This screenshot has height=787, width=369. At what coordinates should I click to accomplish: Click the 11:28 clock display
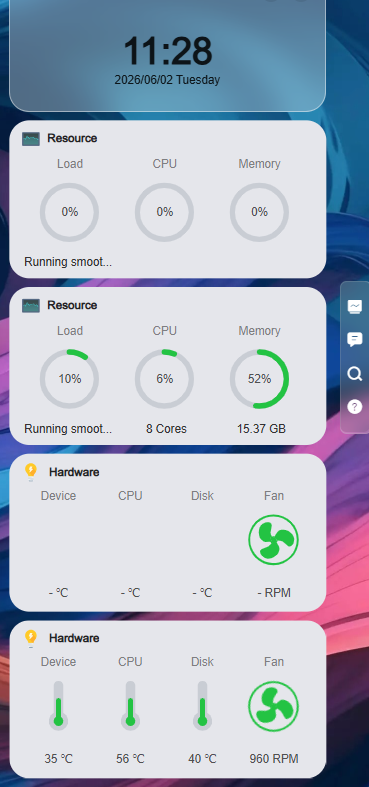pos(168,51)
